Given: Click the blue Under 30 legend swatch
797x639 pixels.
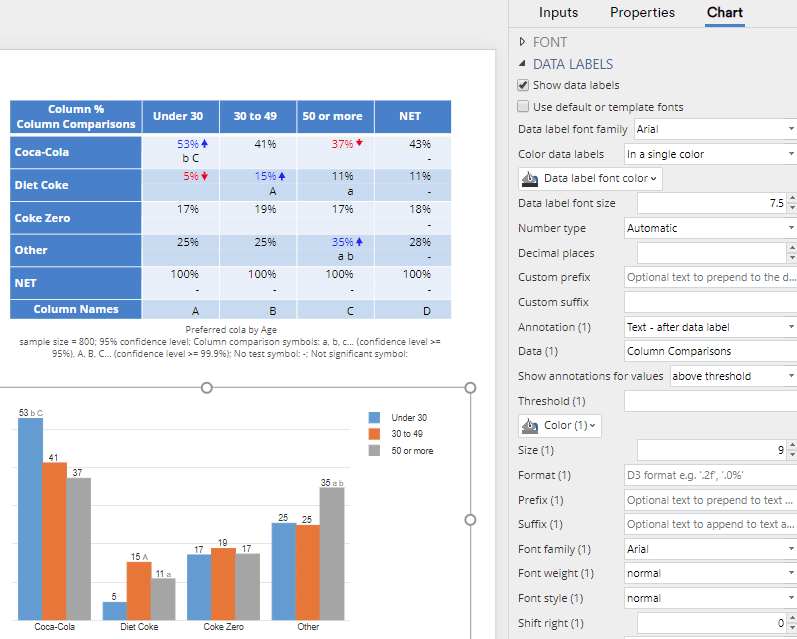Looking at the screenshot, I should pos(375,418).
